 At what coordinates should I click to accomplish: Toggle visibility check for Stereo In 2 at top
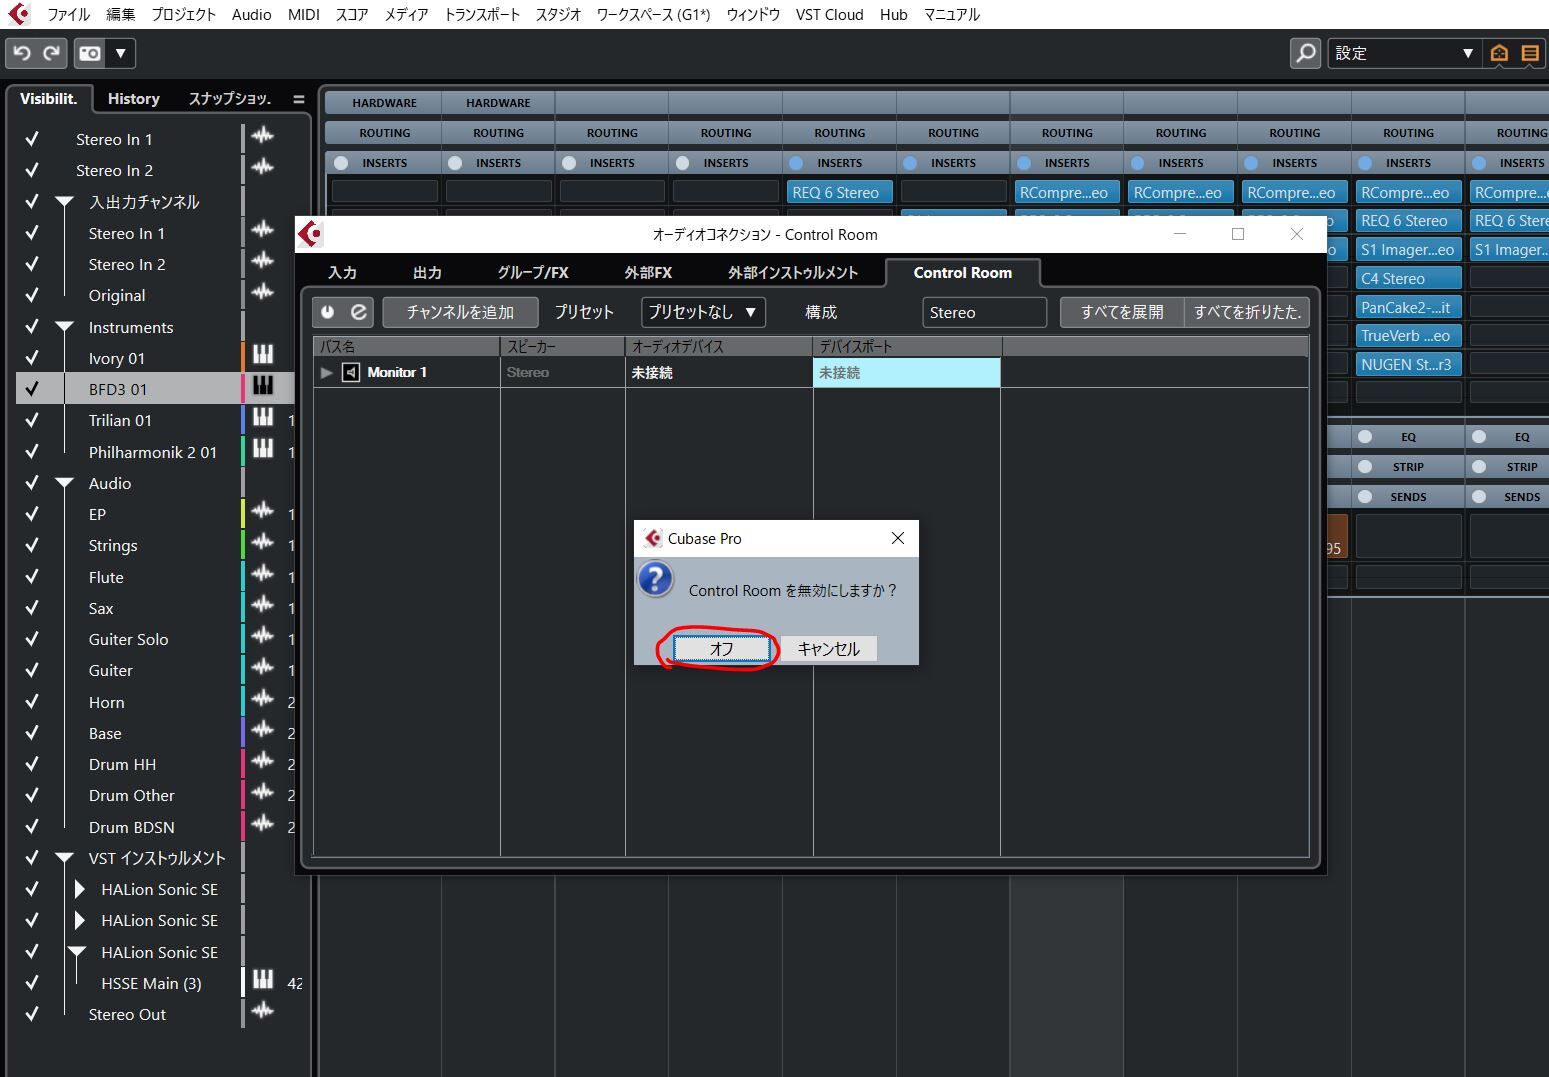click(x=32, y=170)
